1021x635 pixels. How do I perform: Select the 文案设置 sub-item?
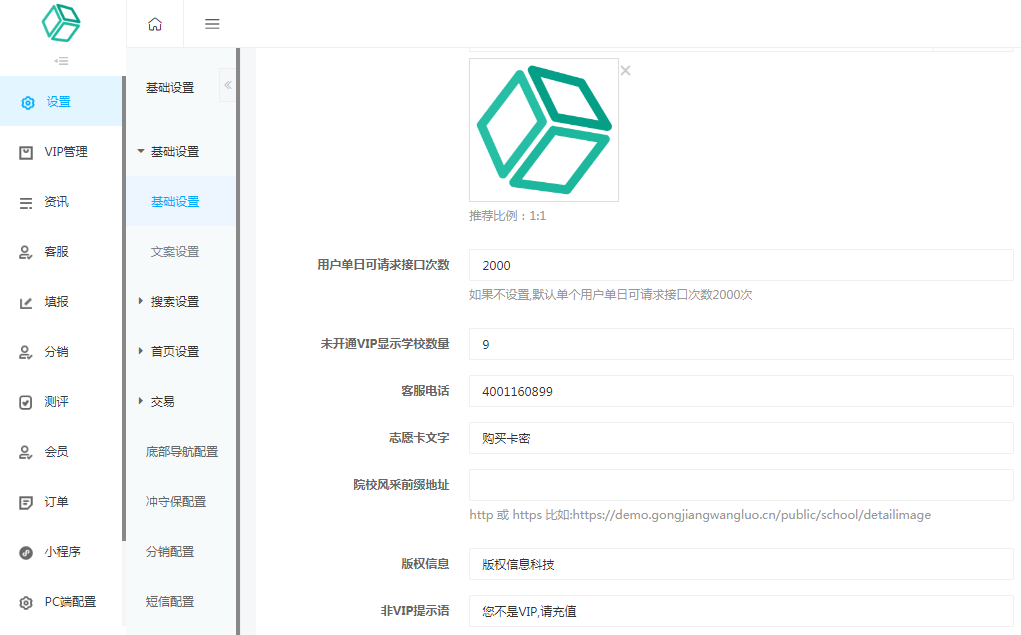tap(181, 251)
